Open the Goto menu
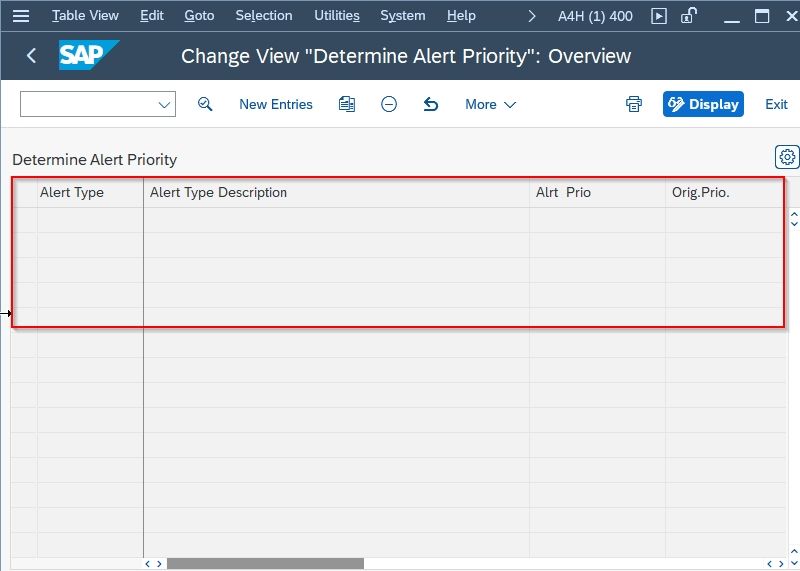800x571 pixels. (199, 16)
